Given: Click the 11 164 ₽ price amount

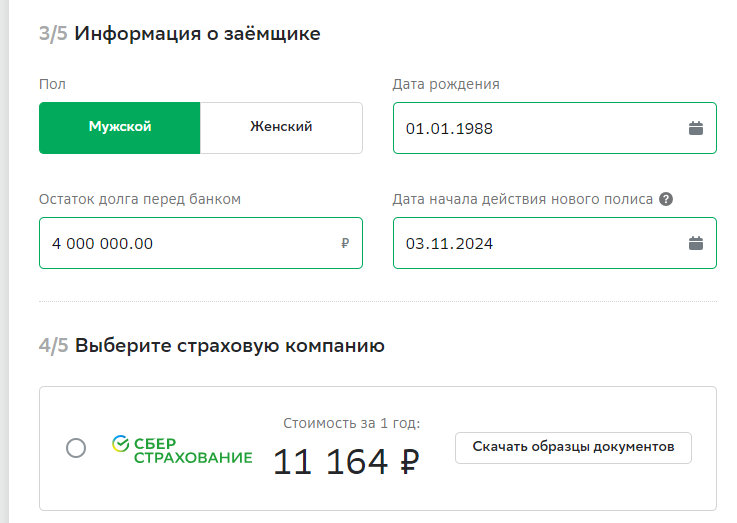Looking at the screenshot, I should [x=345, y=462].
